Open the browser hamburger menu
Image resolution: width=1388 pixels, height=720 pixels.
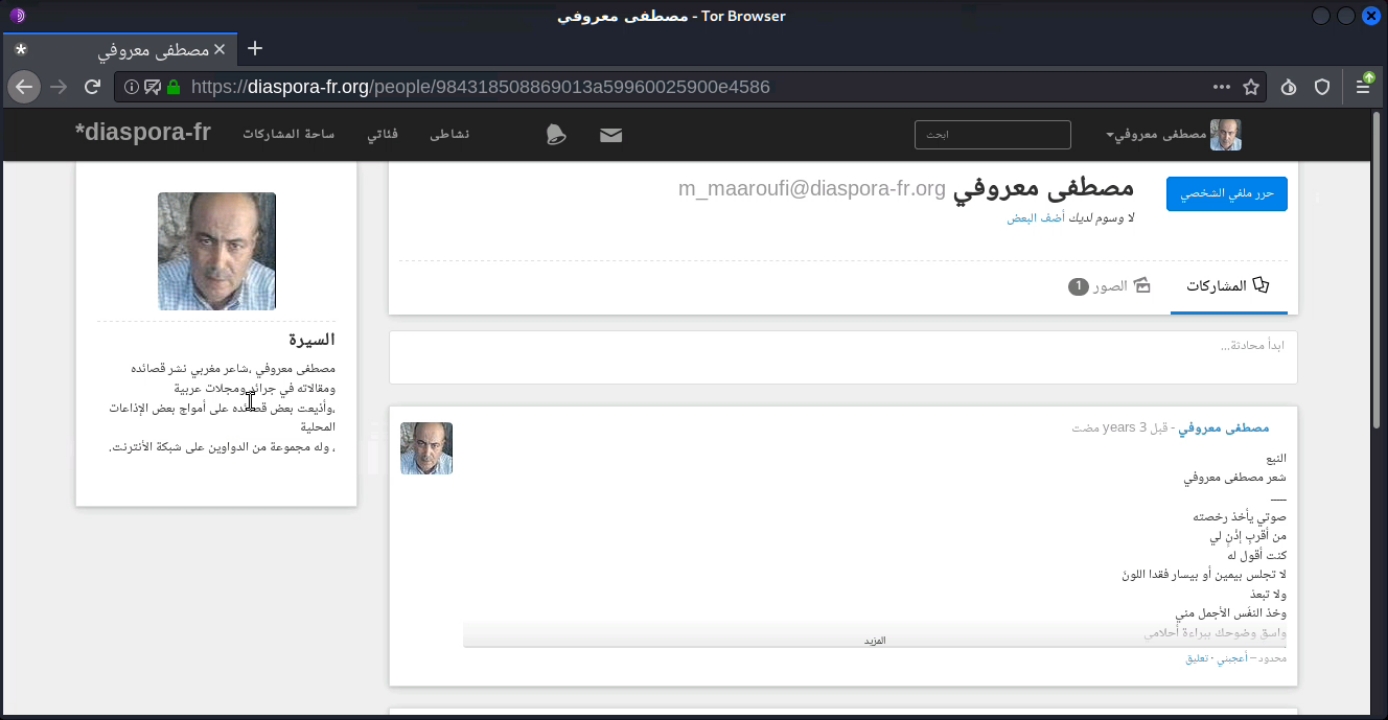coord(1363,87)
